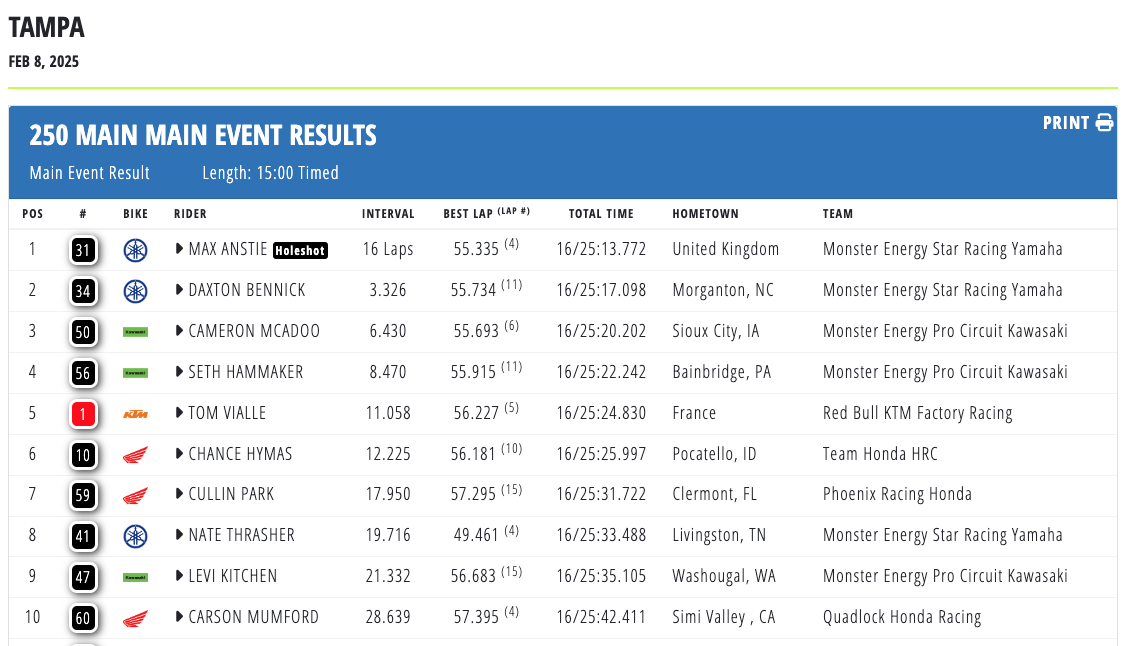Expand Seth Hammaker row details
Screen dimensions: 1125x646
coord(180,372)
